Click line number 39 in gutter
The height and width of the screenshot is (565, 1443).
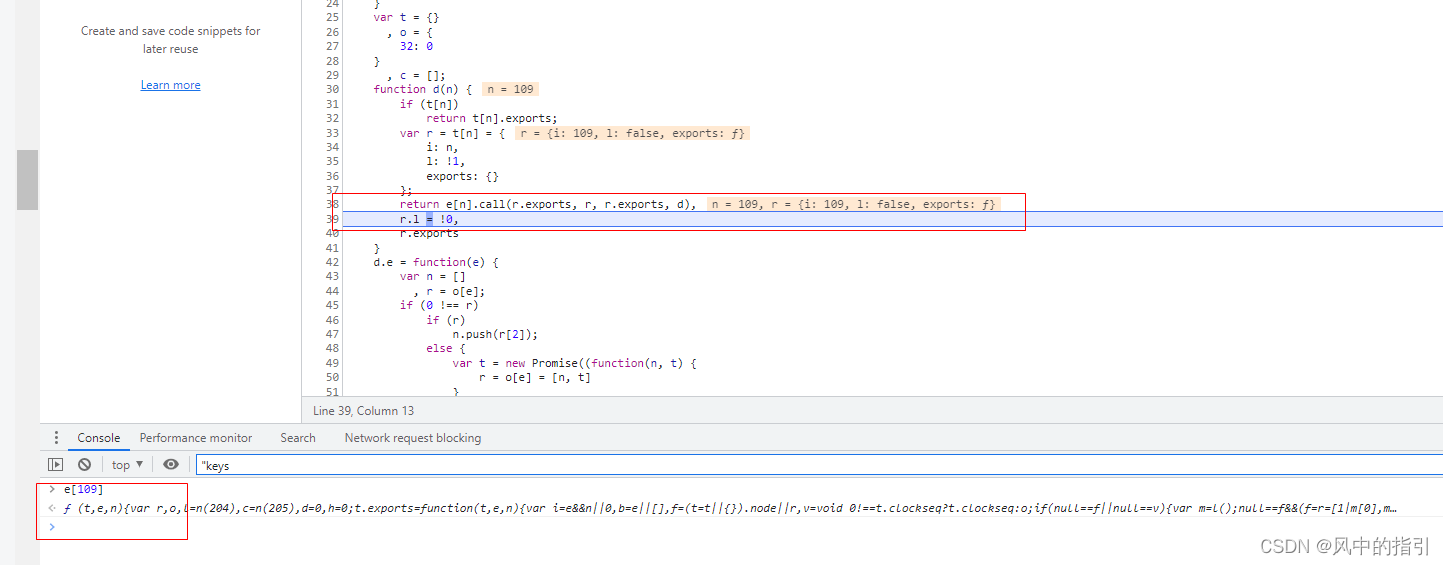tap(333, 219)
